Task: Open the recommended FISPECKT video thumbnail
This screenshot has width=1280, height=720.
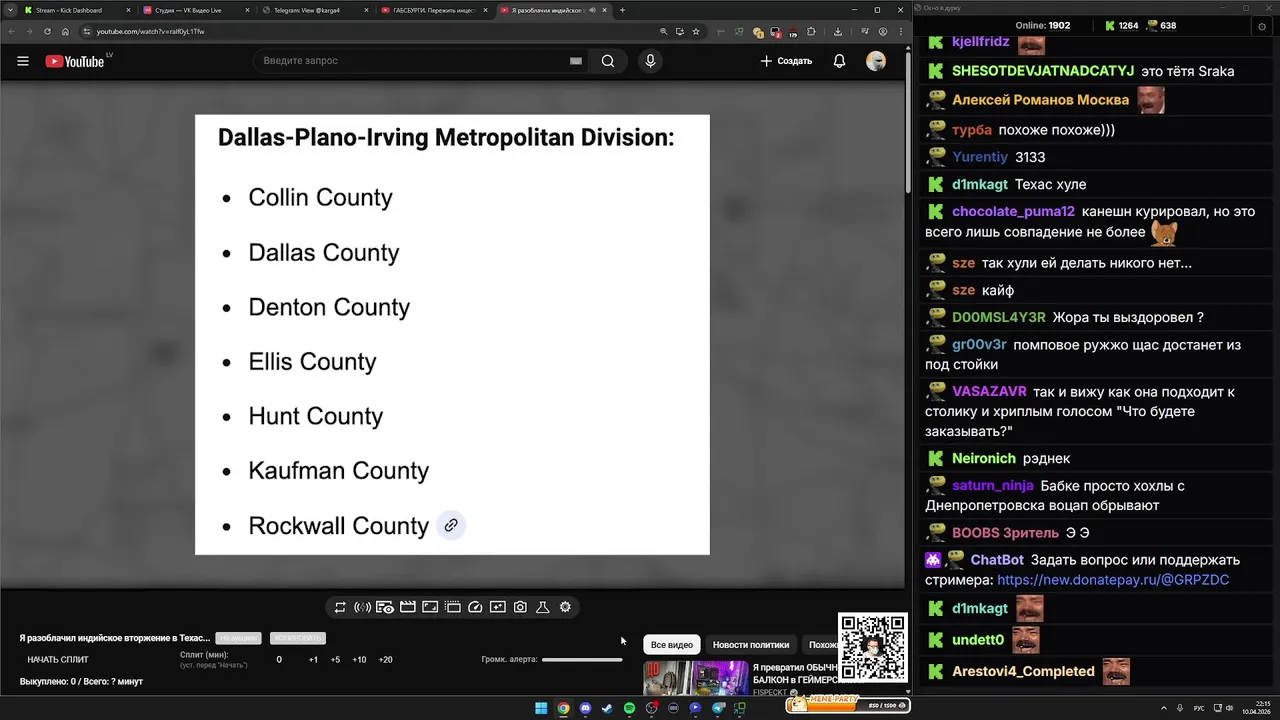Action: [x=695, y=678]
